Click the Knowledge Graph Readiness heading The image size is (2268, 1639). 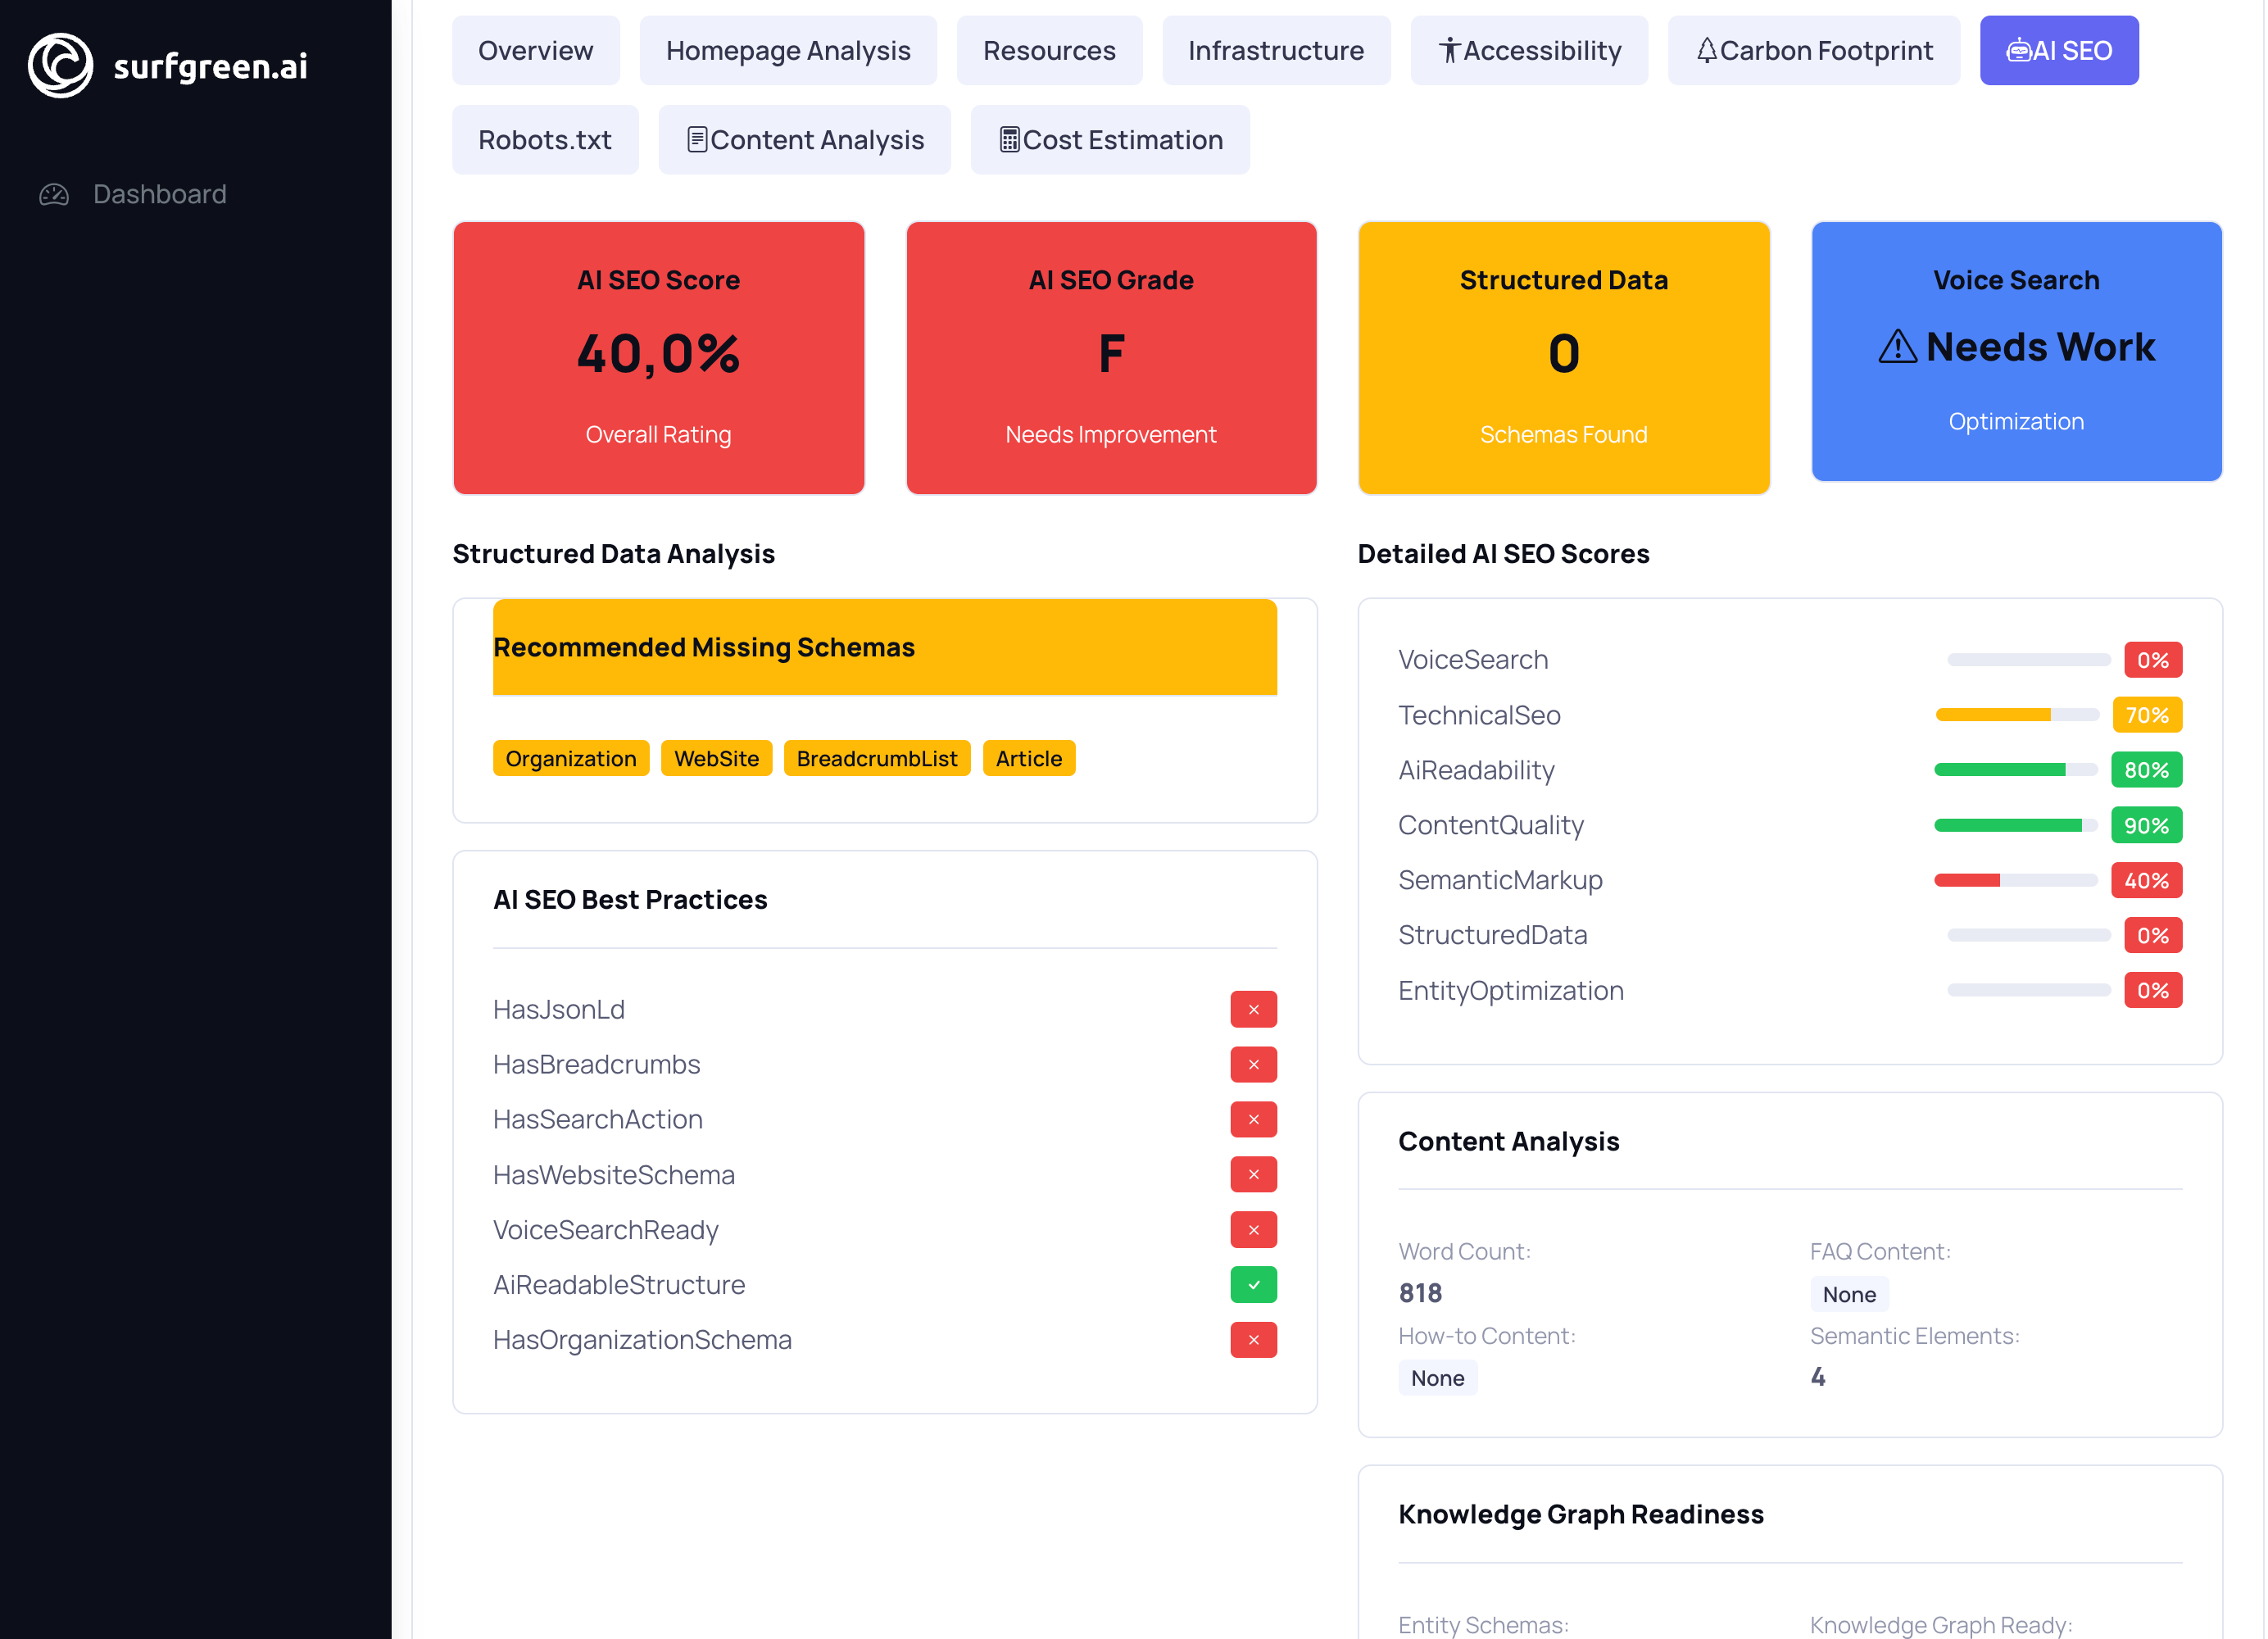pos(1581,1514)
